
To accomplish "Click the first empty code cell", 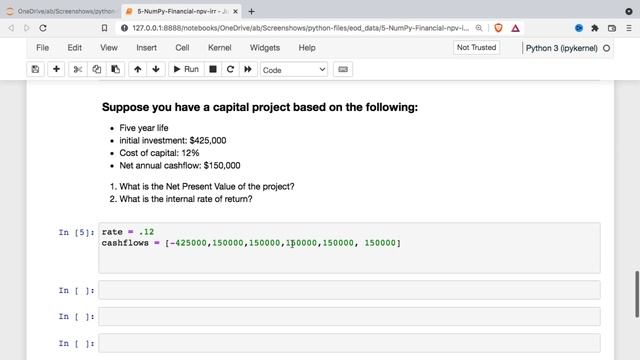I will (349, 290).
